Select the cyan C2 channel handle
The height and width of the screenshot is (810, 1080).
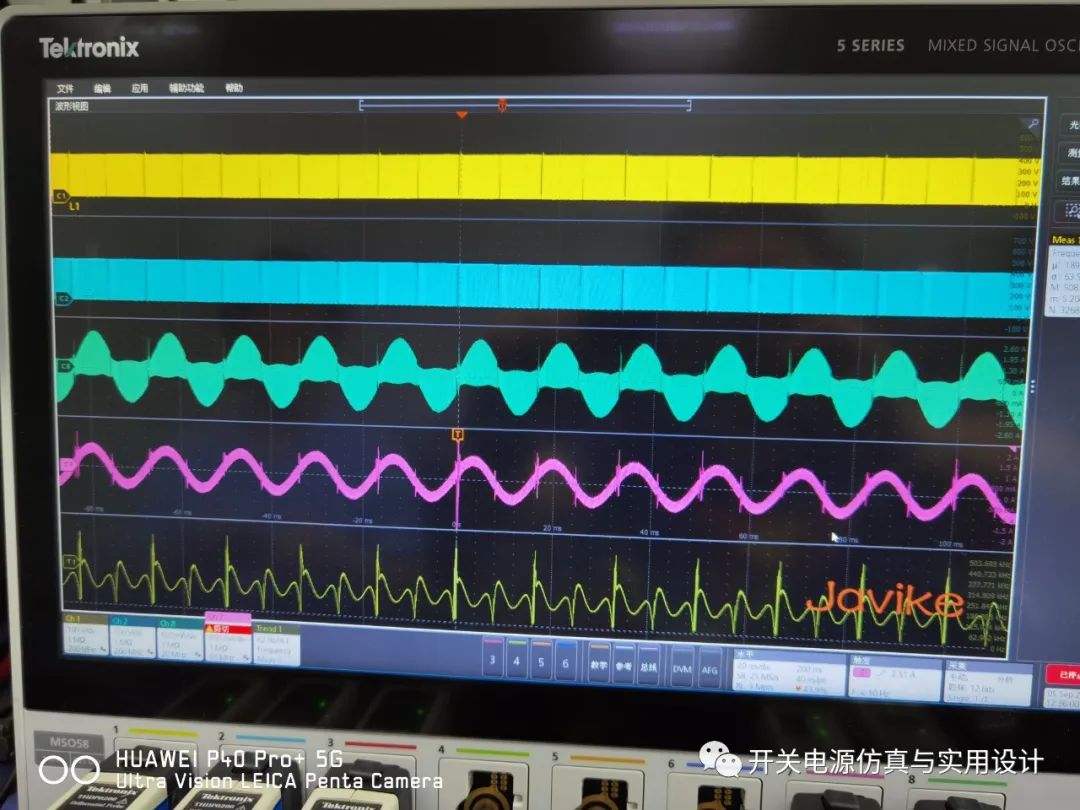[63, 299]
